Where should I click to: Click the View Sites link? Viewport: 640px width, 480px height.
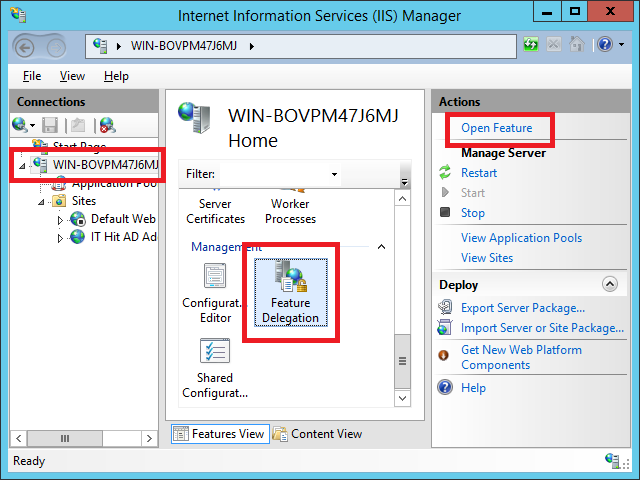(x=487, y=258)
